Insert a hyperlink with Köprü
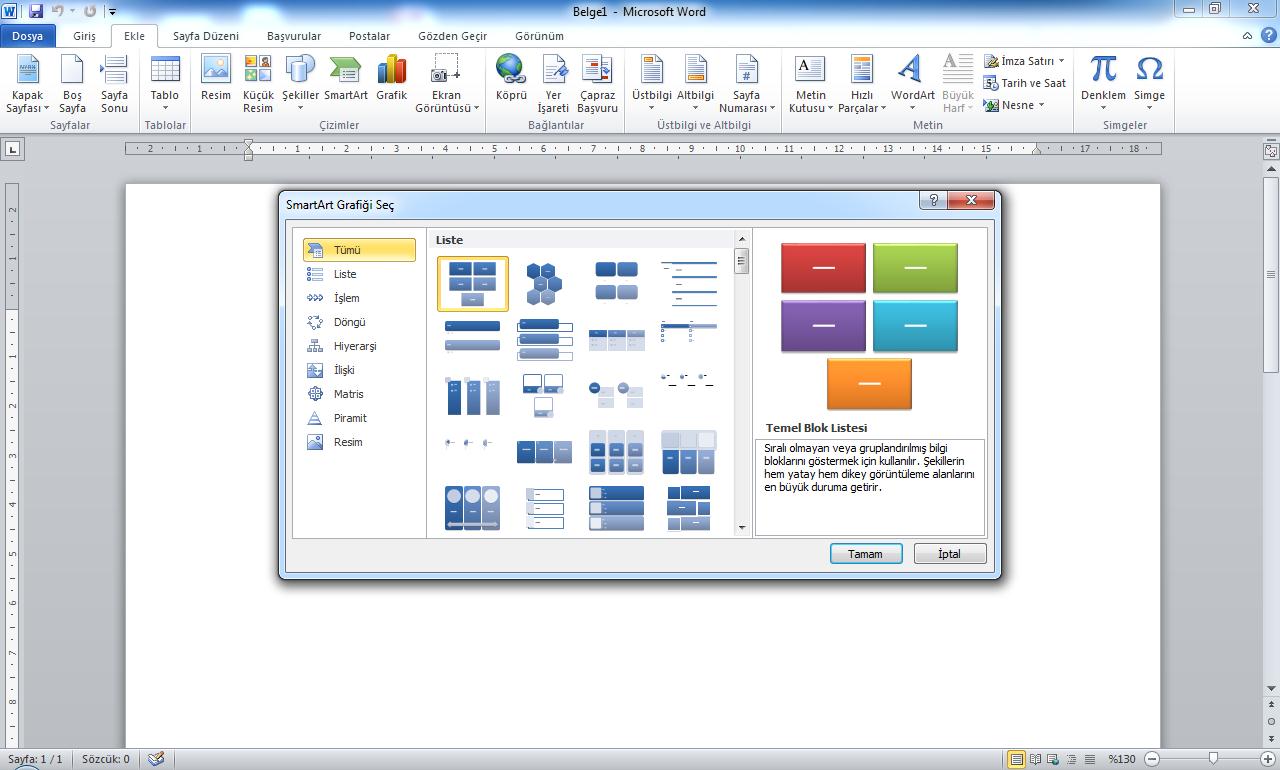Screen dimensions: 1280x770 click(x=511, y=79)
